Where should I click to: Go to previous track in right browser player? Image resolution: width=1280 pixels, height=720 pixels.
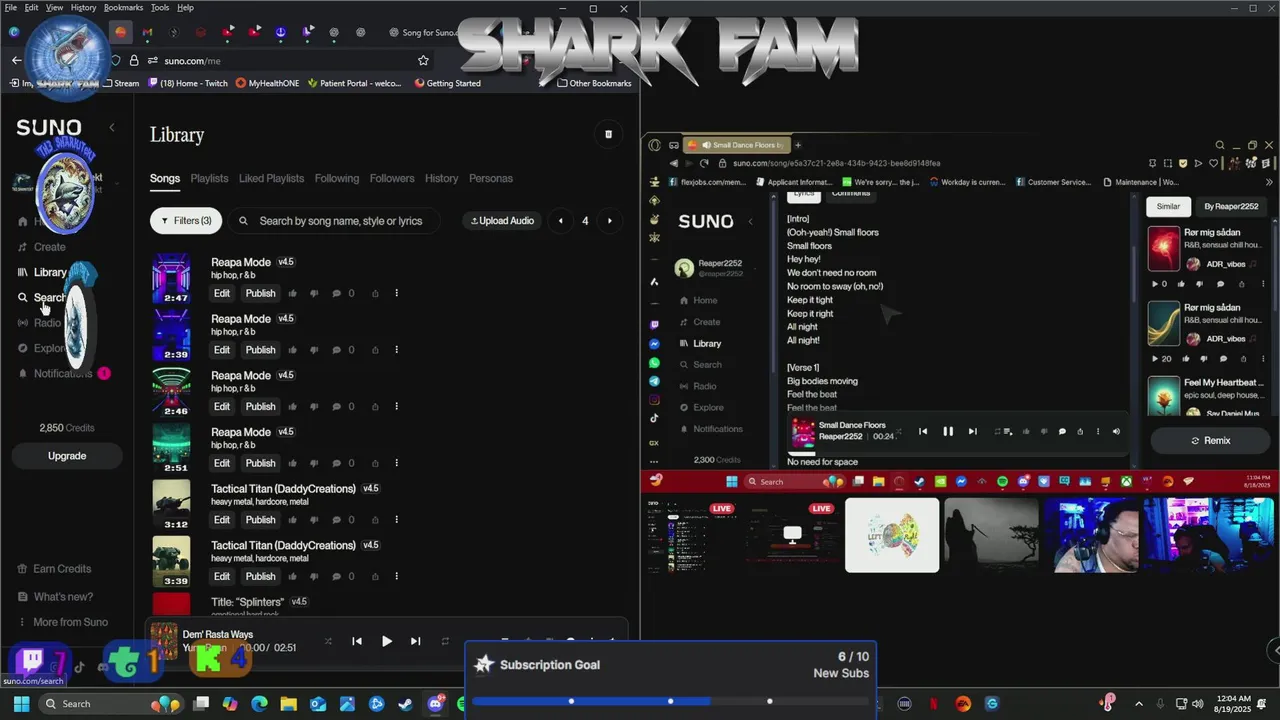[x=923, y=431]
